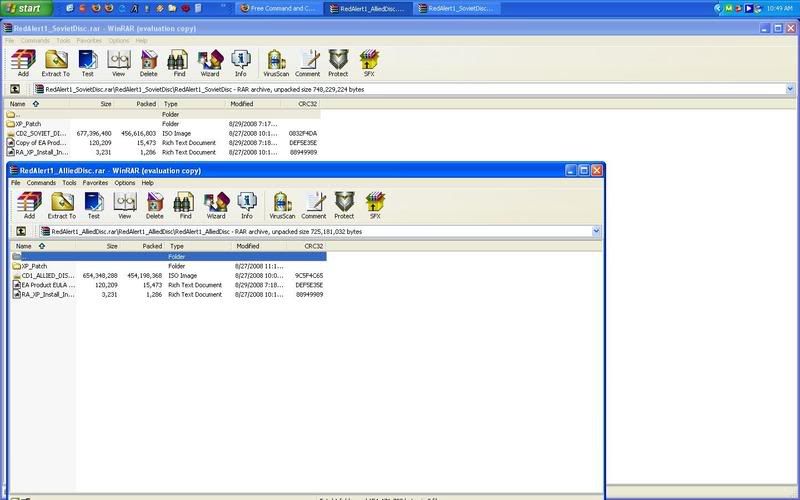
Task: Select XP_Patch folder in SovietDisc window
Action: (x=163, y=123)
